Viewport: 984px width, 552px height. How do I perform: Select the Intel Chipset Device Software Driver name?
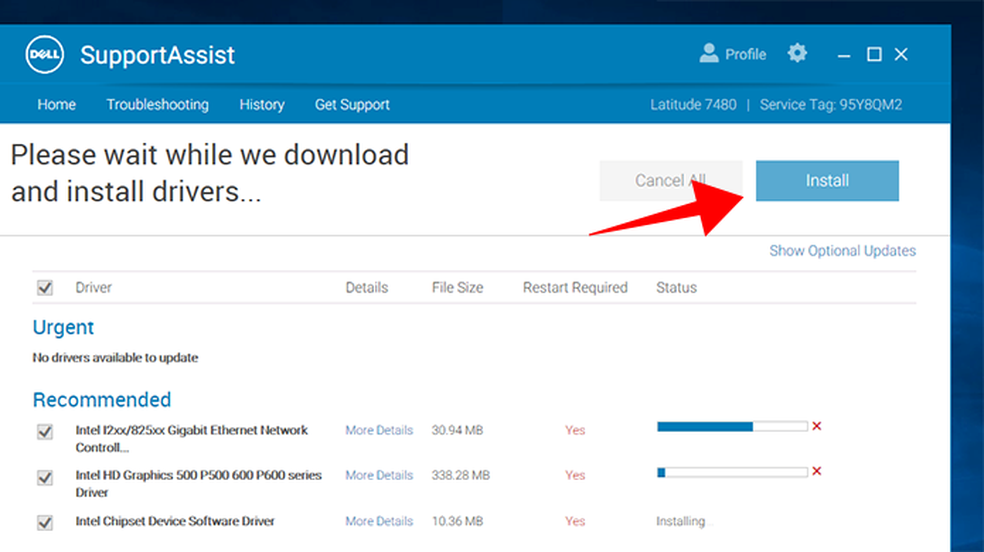click(x=175, y=521)
